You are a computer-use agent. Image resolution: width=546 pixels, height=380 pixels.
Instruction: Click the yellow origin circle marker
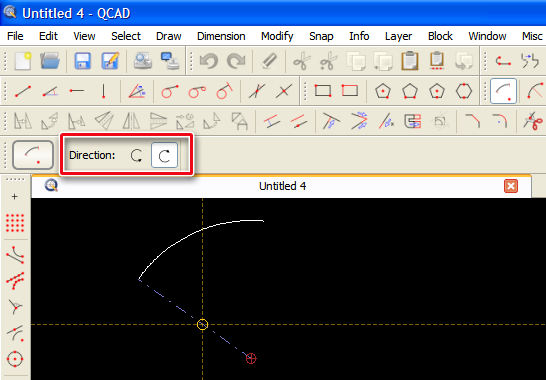pos(202,325)
